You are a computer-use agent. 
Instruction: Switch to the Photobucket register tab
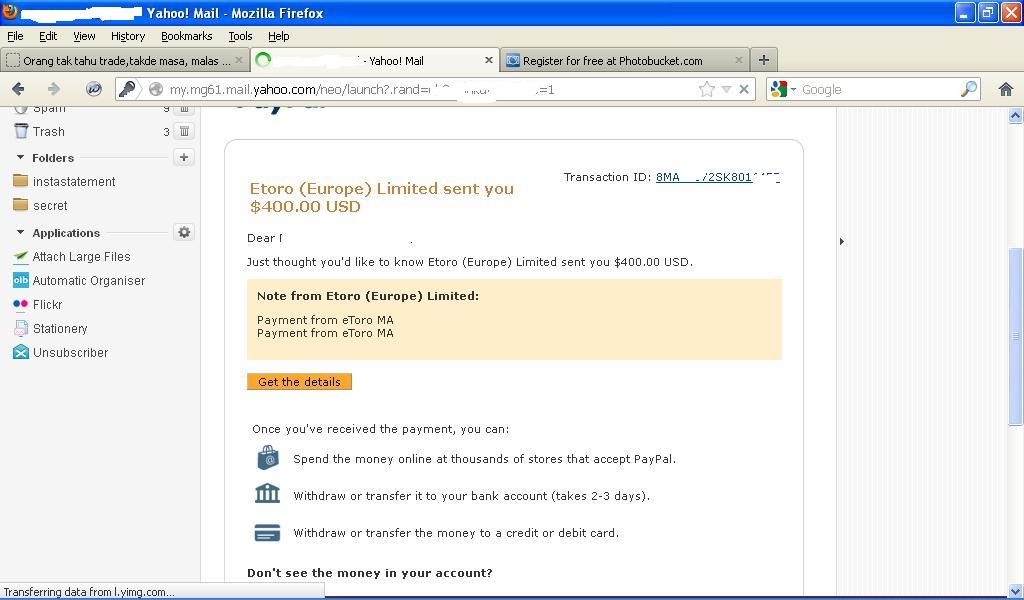[625, 61]
